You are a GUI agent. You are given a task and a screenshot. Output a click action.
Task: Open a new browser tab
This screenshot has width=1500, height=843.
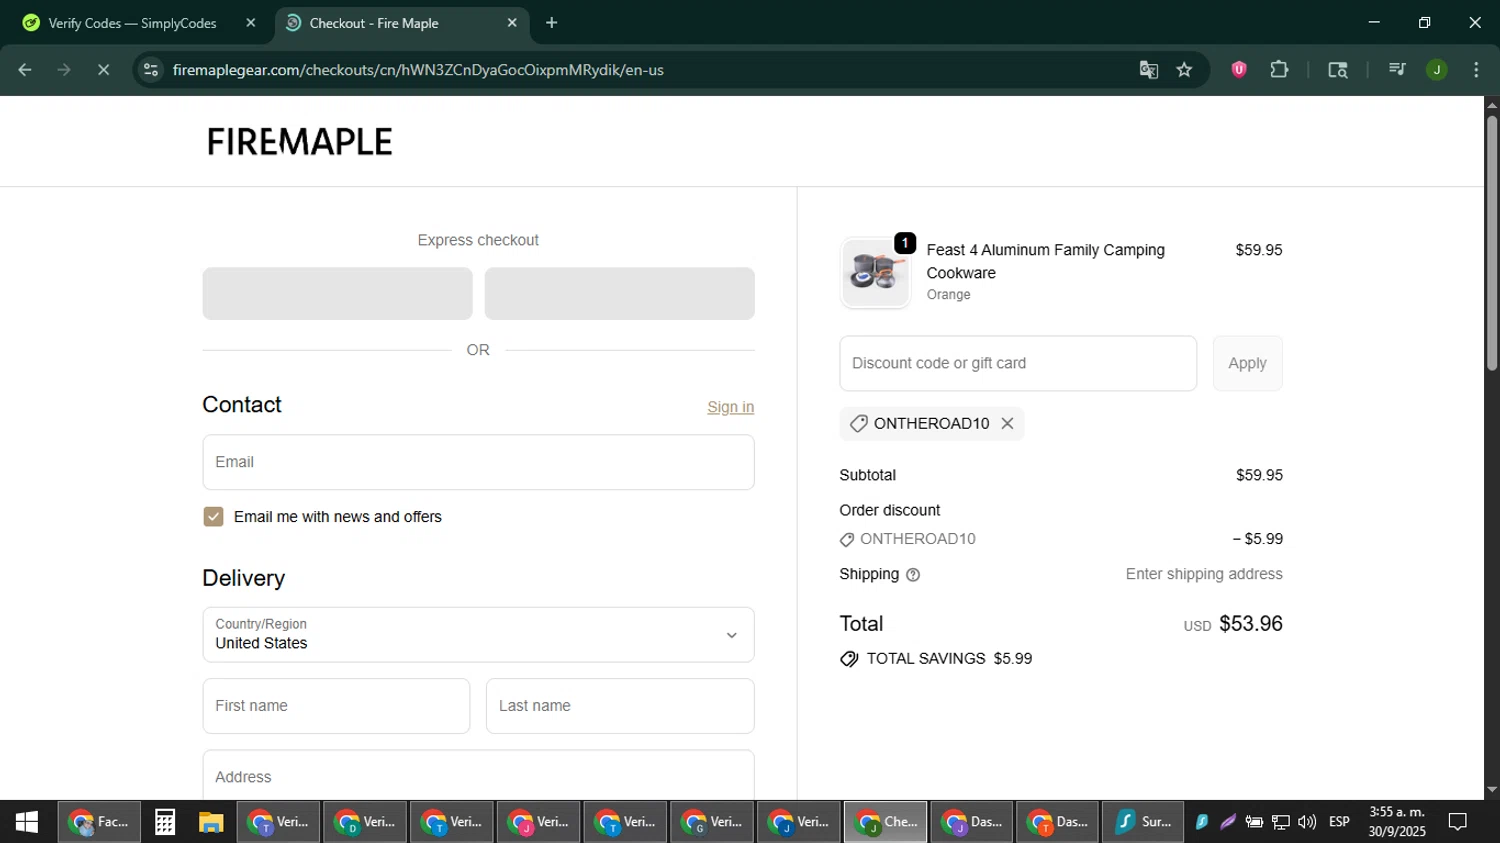[552, 23]
